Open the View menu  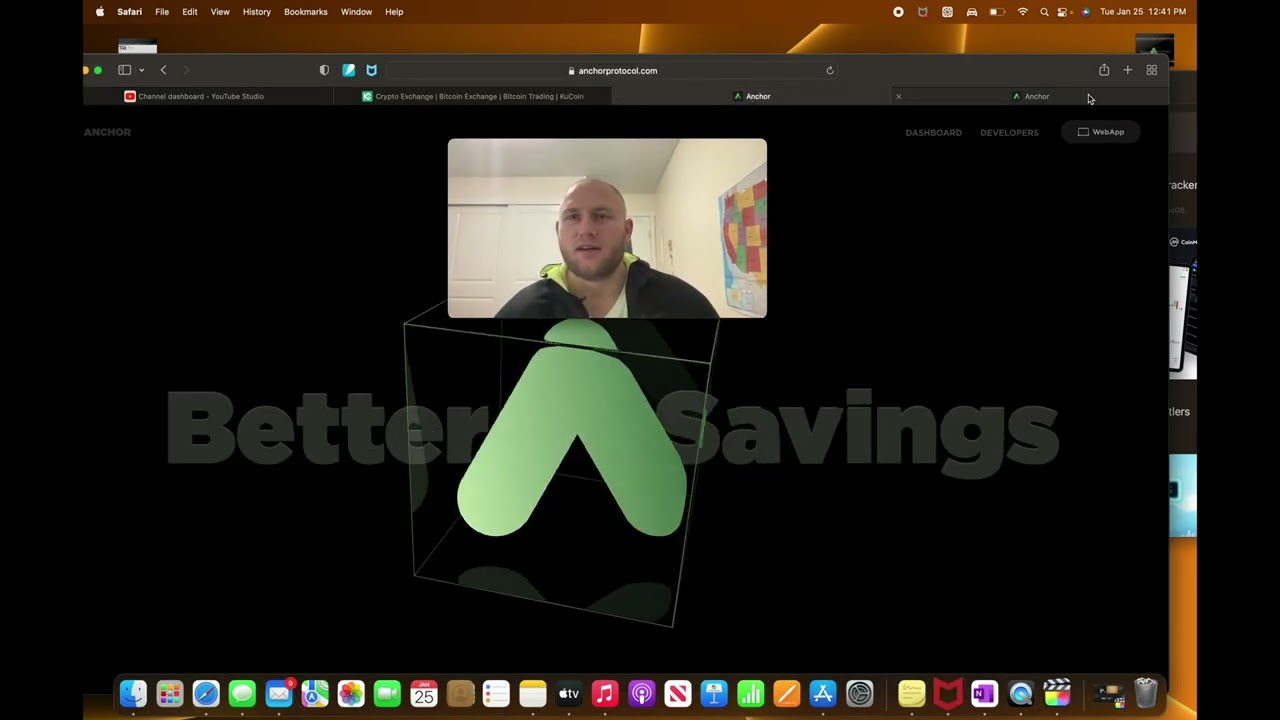220,12
